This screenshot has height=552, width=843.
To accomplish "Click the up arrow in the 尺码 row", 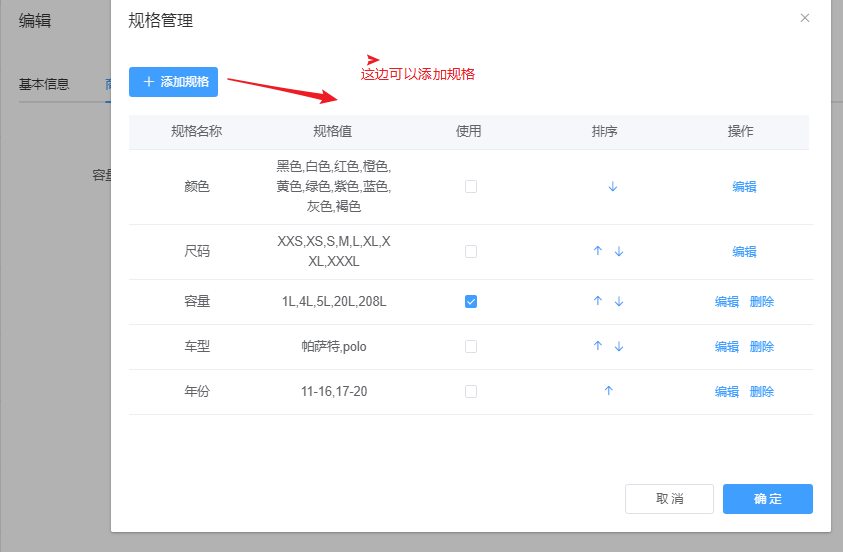I will (598, 251).
